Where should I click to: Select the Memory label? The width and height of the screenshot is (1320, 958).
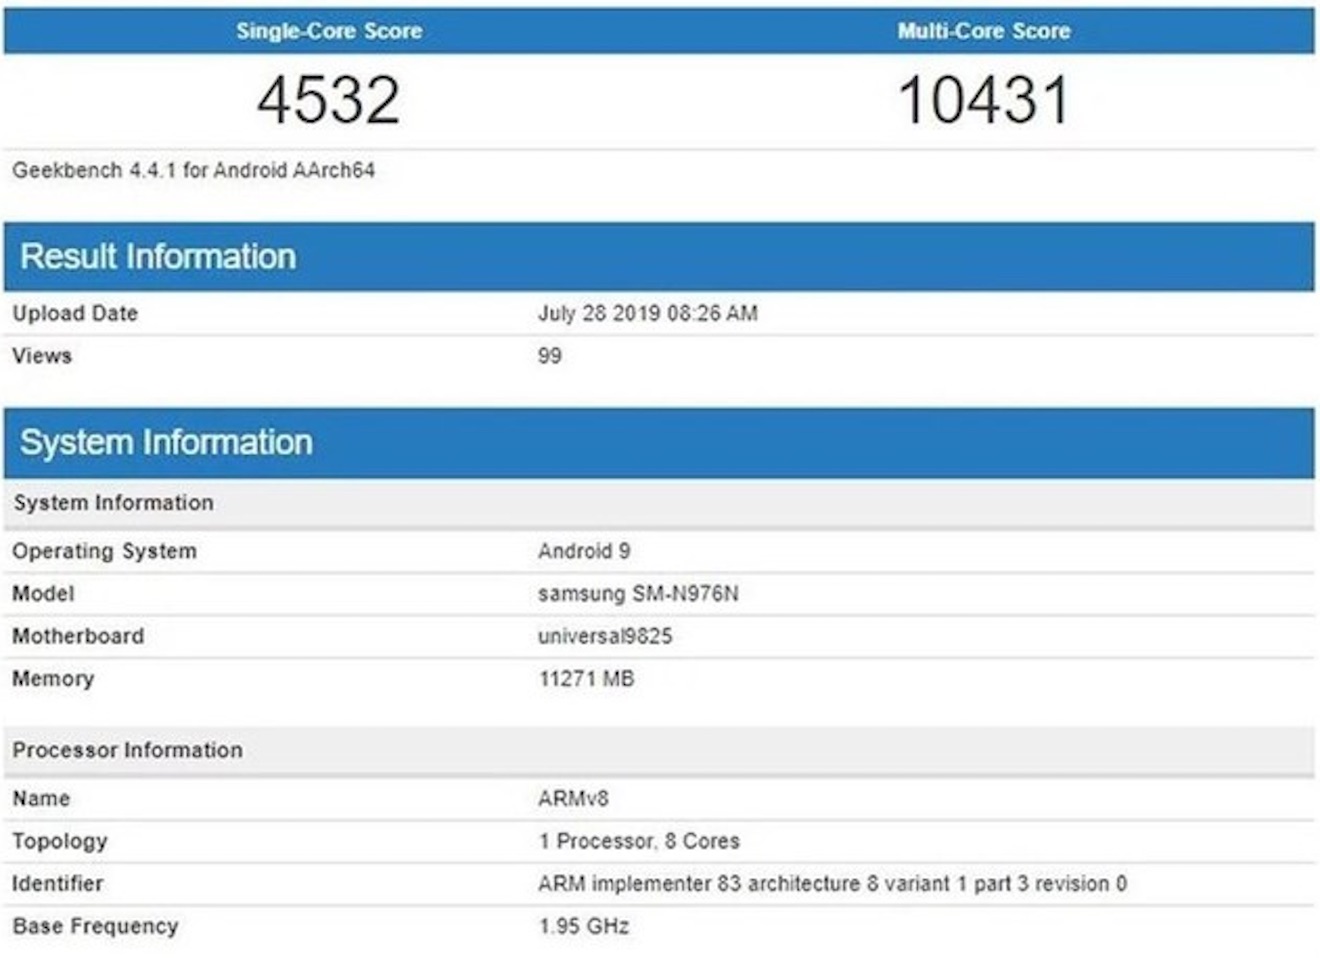pos(53,679)
